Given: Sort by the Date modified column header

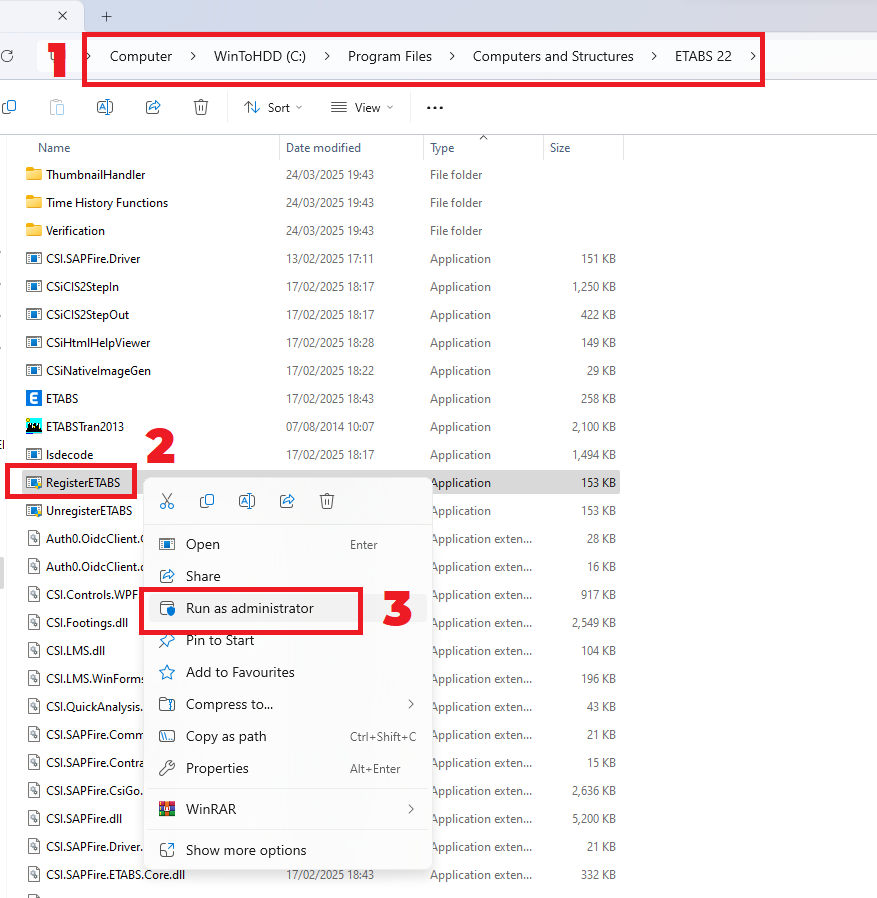Looking at the screenshot, I should pyautogui.click(x=323, y=148).
